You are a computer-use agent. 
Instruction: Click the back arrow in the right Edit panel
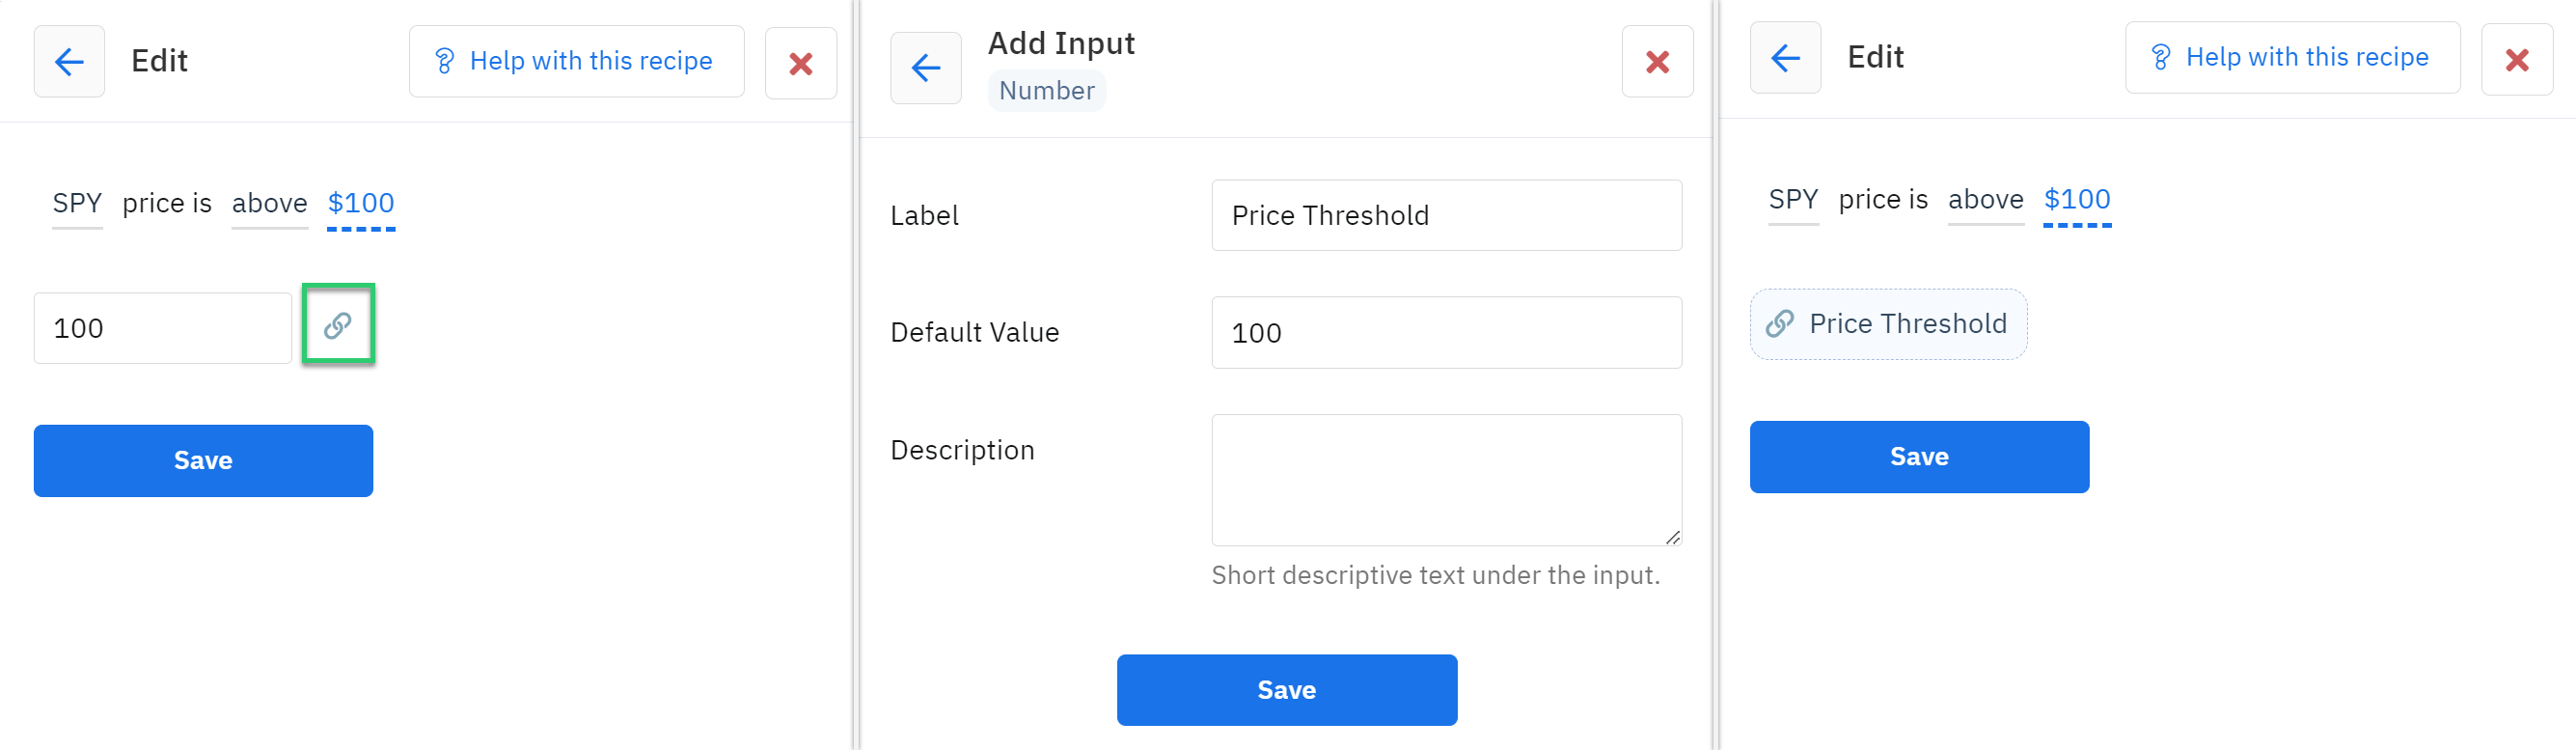pyautogui.click(x=1785, y=58)
